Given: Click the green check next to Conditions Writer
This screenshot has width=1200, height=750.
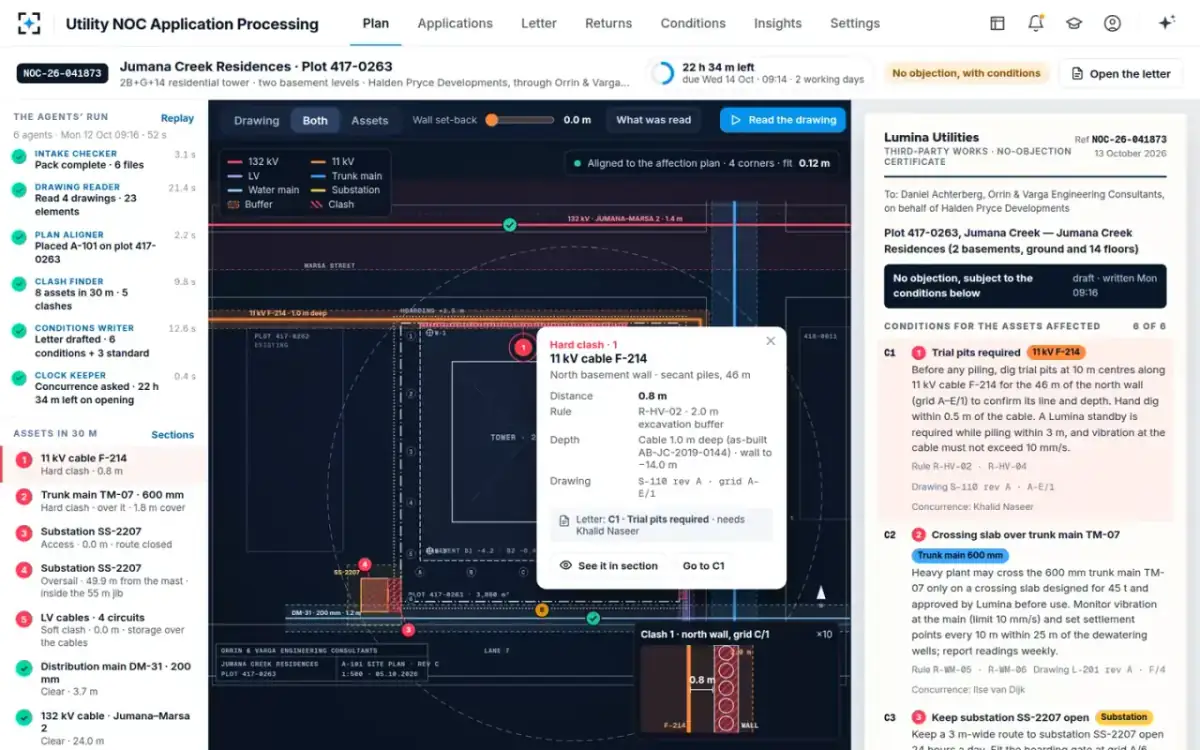Looking at the screenshot, I should 19,331.
